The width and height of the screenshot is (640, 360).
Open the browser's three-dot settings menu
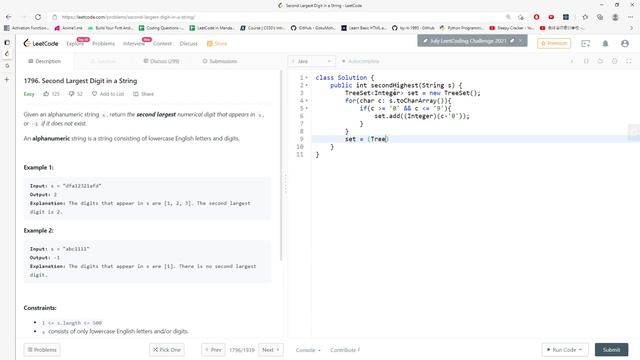tap(630, 17)
